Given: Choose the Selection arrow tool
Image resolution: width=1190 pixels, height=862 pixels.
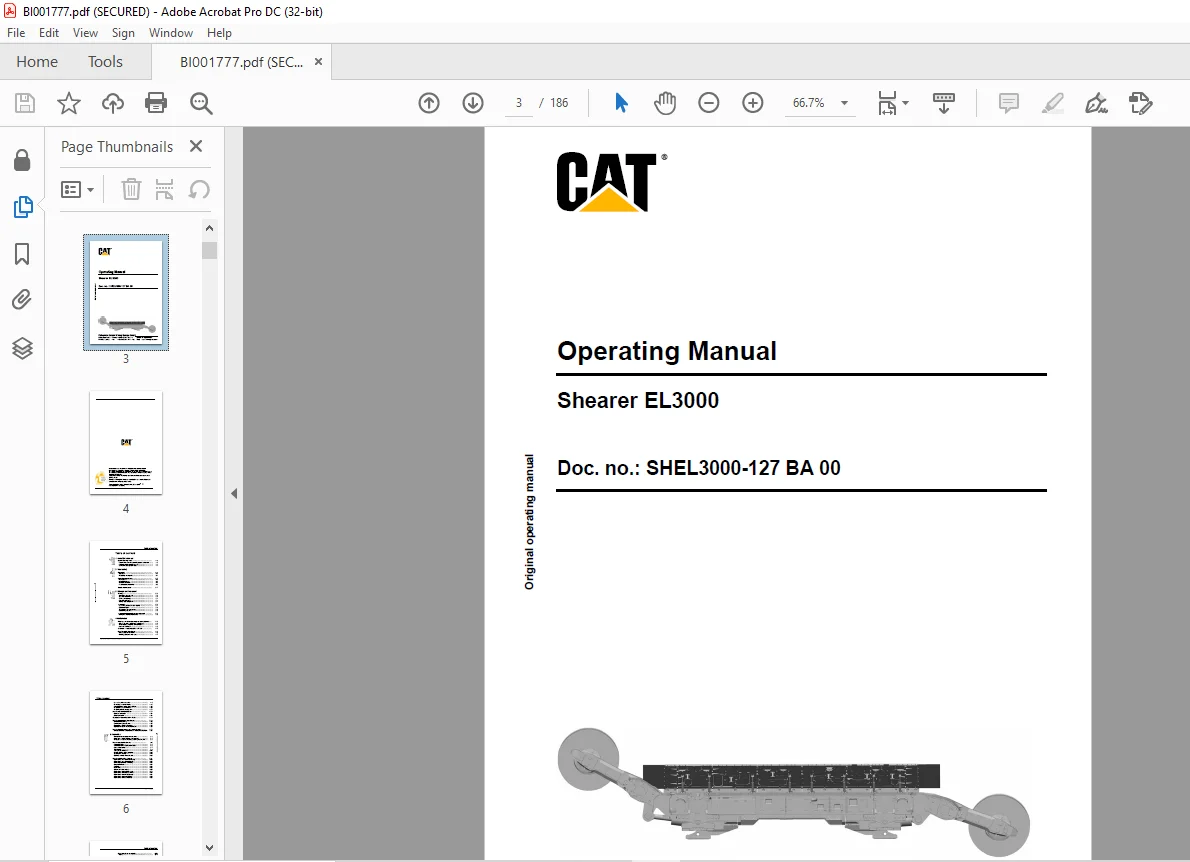Looking at the screenshot, I should point(621,103).
